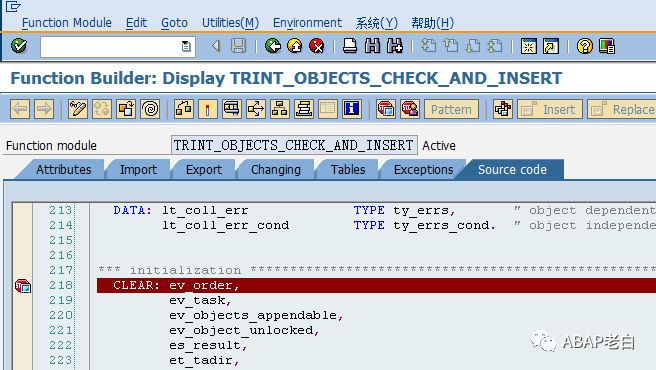Click the Activate matchstick icon
This screenshot has width=656, height=370.
pos(208,109)
